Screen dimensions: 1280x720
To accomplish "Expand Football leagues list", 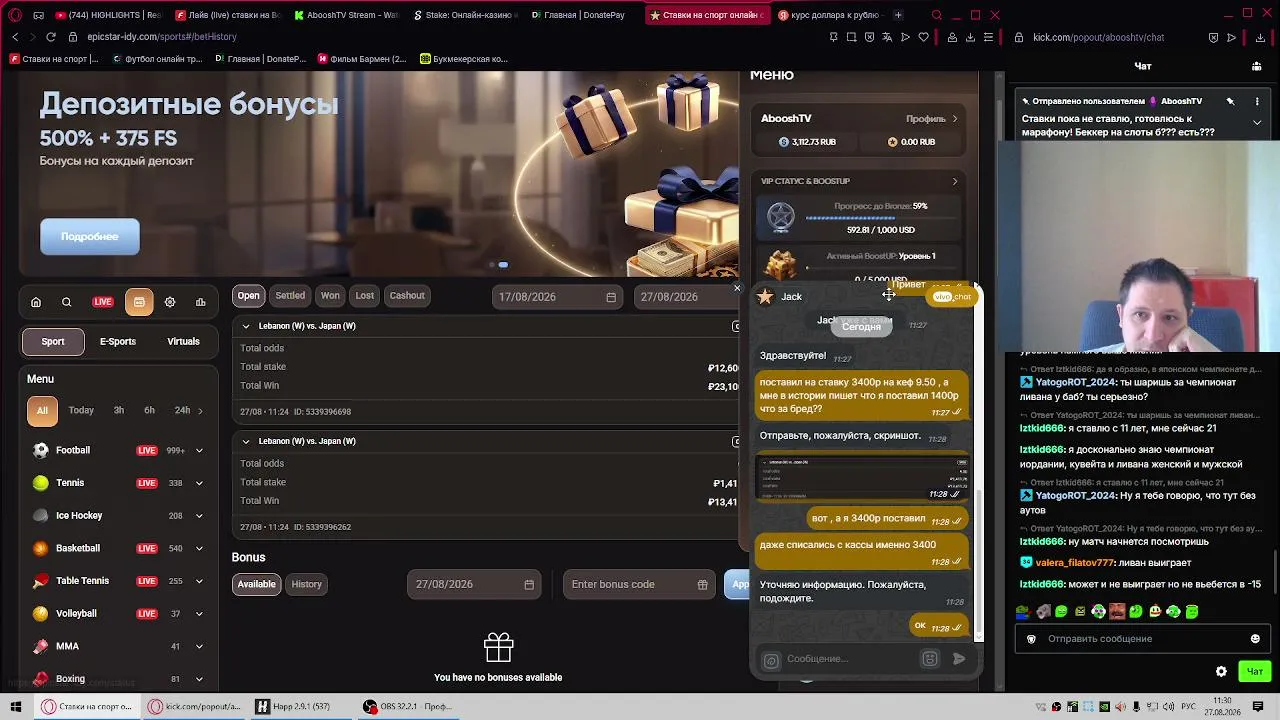I will (x=199, y=451).
